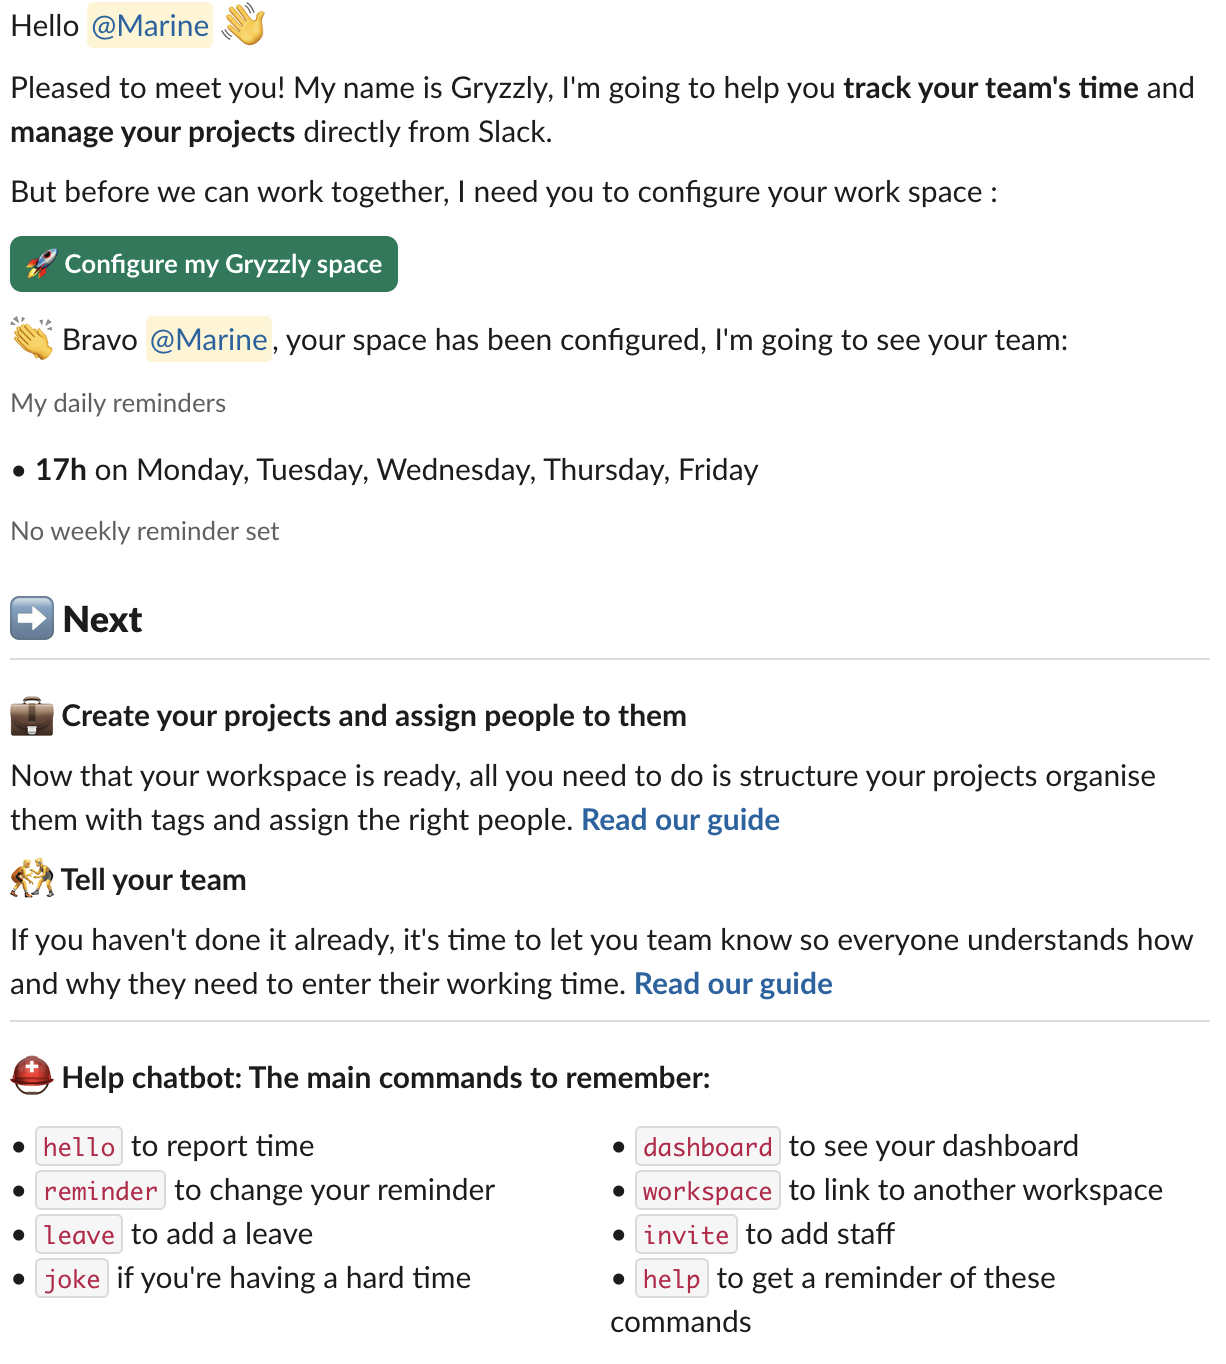Click the joke command code tag

(x=72, y=1278)
